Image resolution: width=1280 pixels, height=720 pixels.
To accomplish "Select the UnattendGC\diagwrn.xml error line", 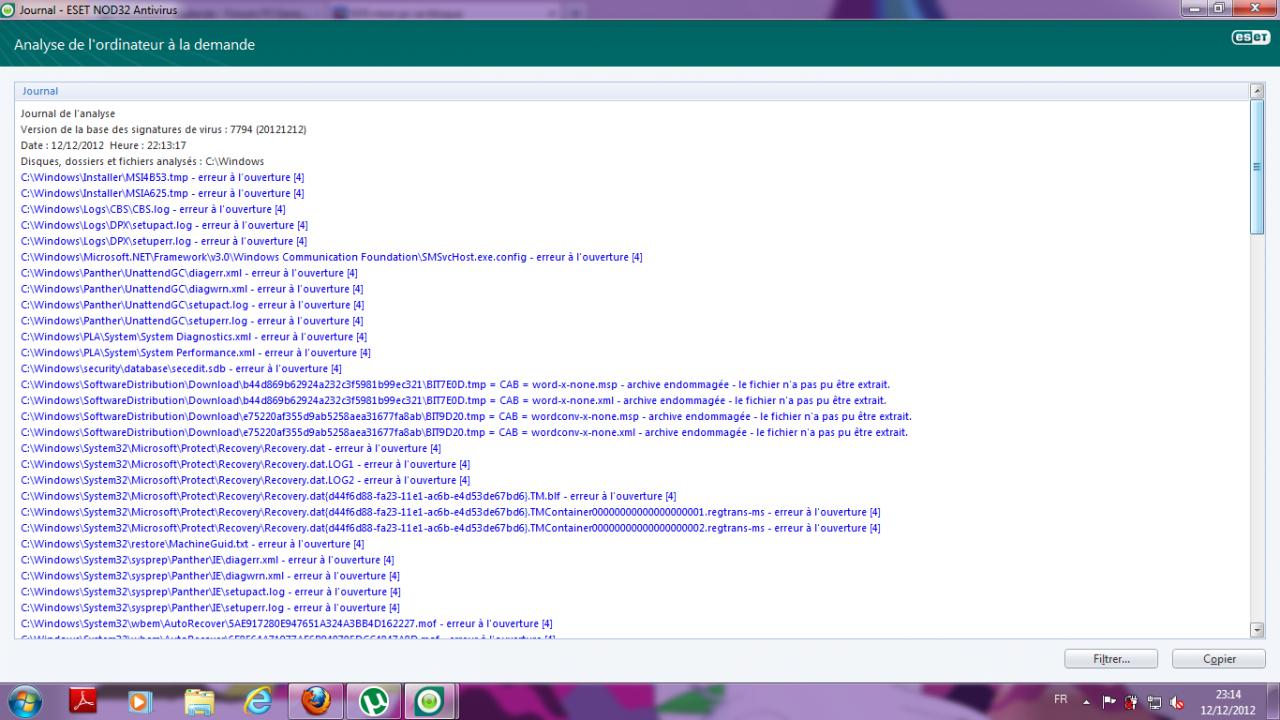I will (x=191, y=289).
